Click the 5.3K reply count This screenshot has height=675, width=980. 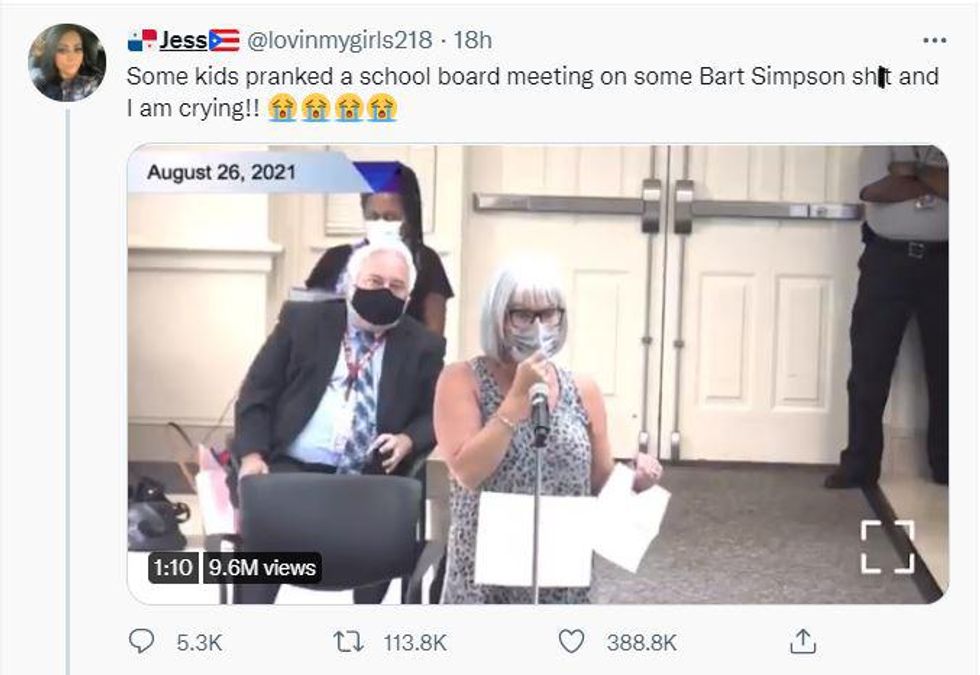(x=197, y=642)
